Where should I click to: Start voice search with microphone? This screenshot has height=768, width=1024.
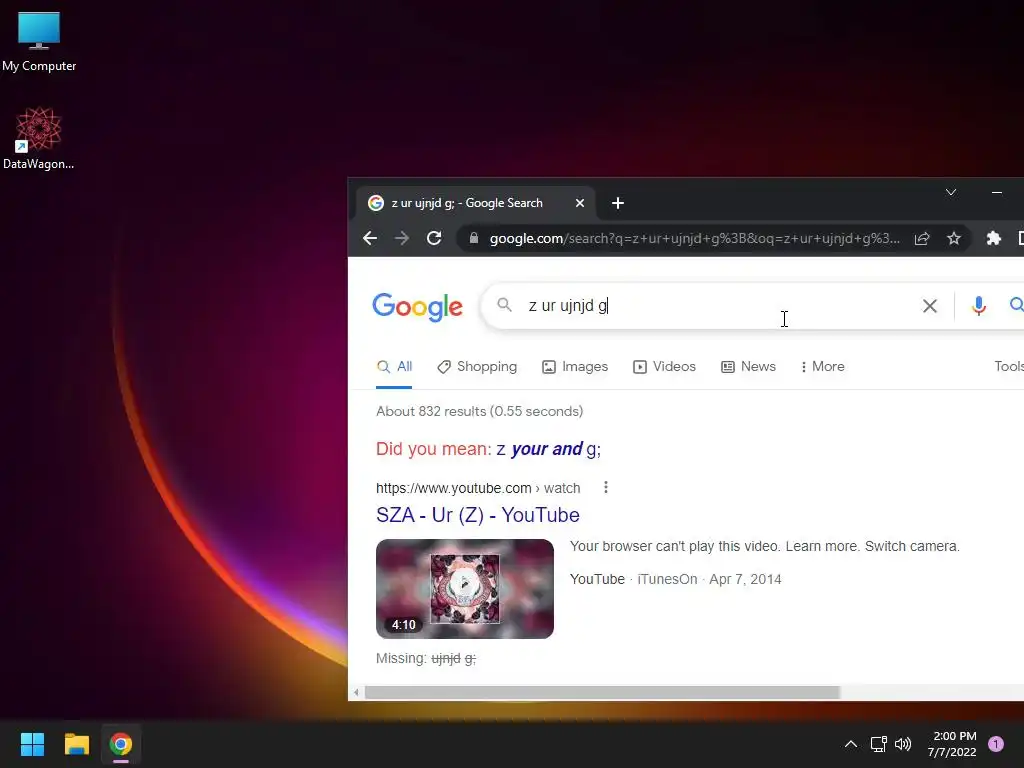[978, 306]
